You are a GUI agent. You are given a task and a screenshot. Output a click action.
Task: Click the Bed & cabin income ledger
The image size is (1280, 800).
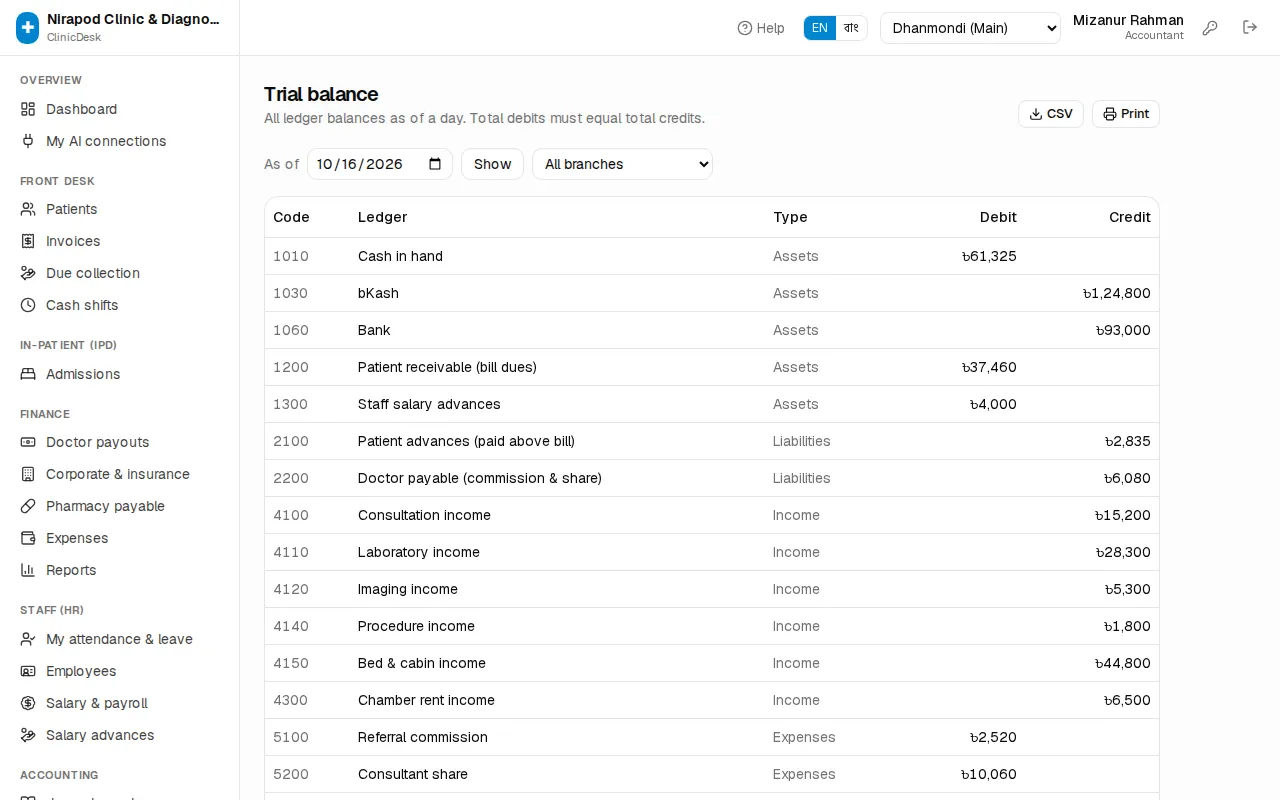click(422, 663)
